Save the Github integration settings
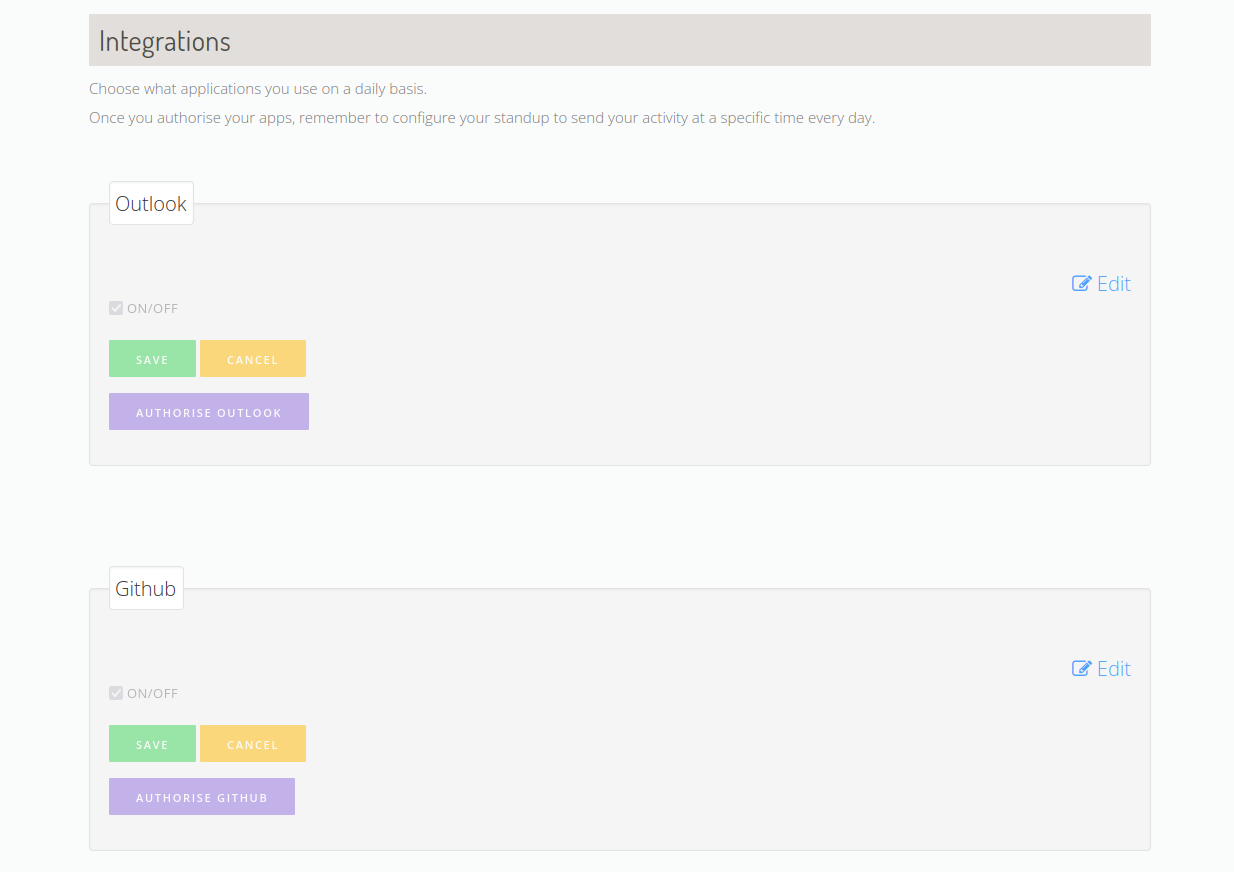1234x872 pixels. click(x=152, y=744)
